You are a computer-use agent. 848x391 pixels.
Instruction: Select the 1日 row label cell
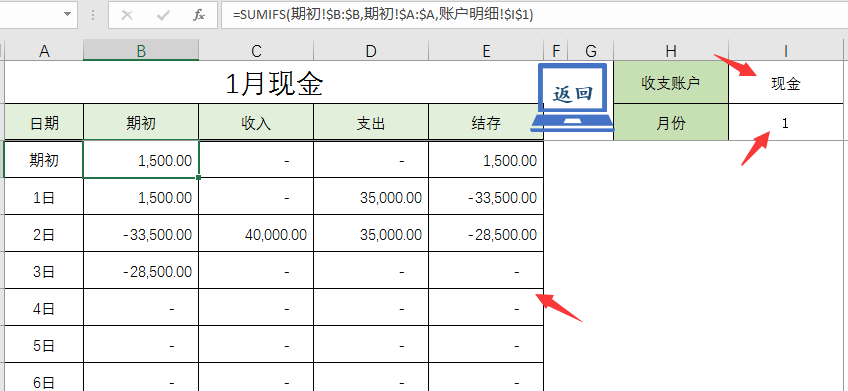click(x=44, y=197)
